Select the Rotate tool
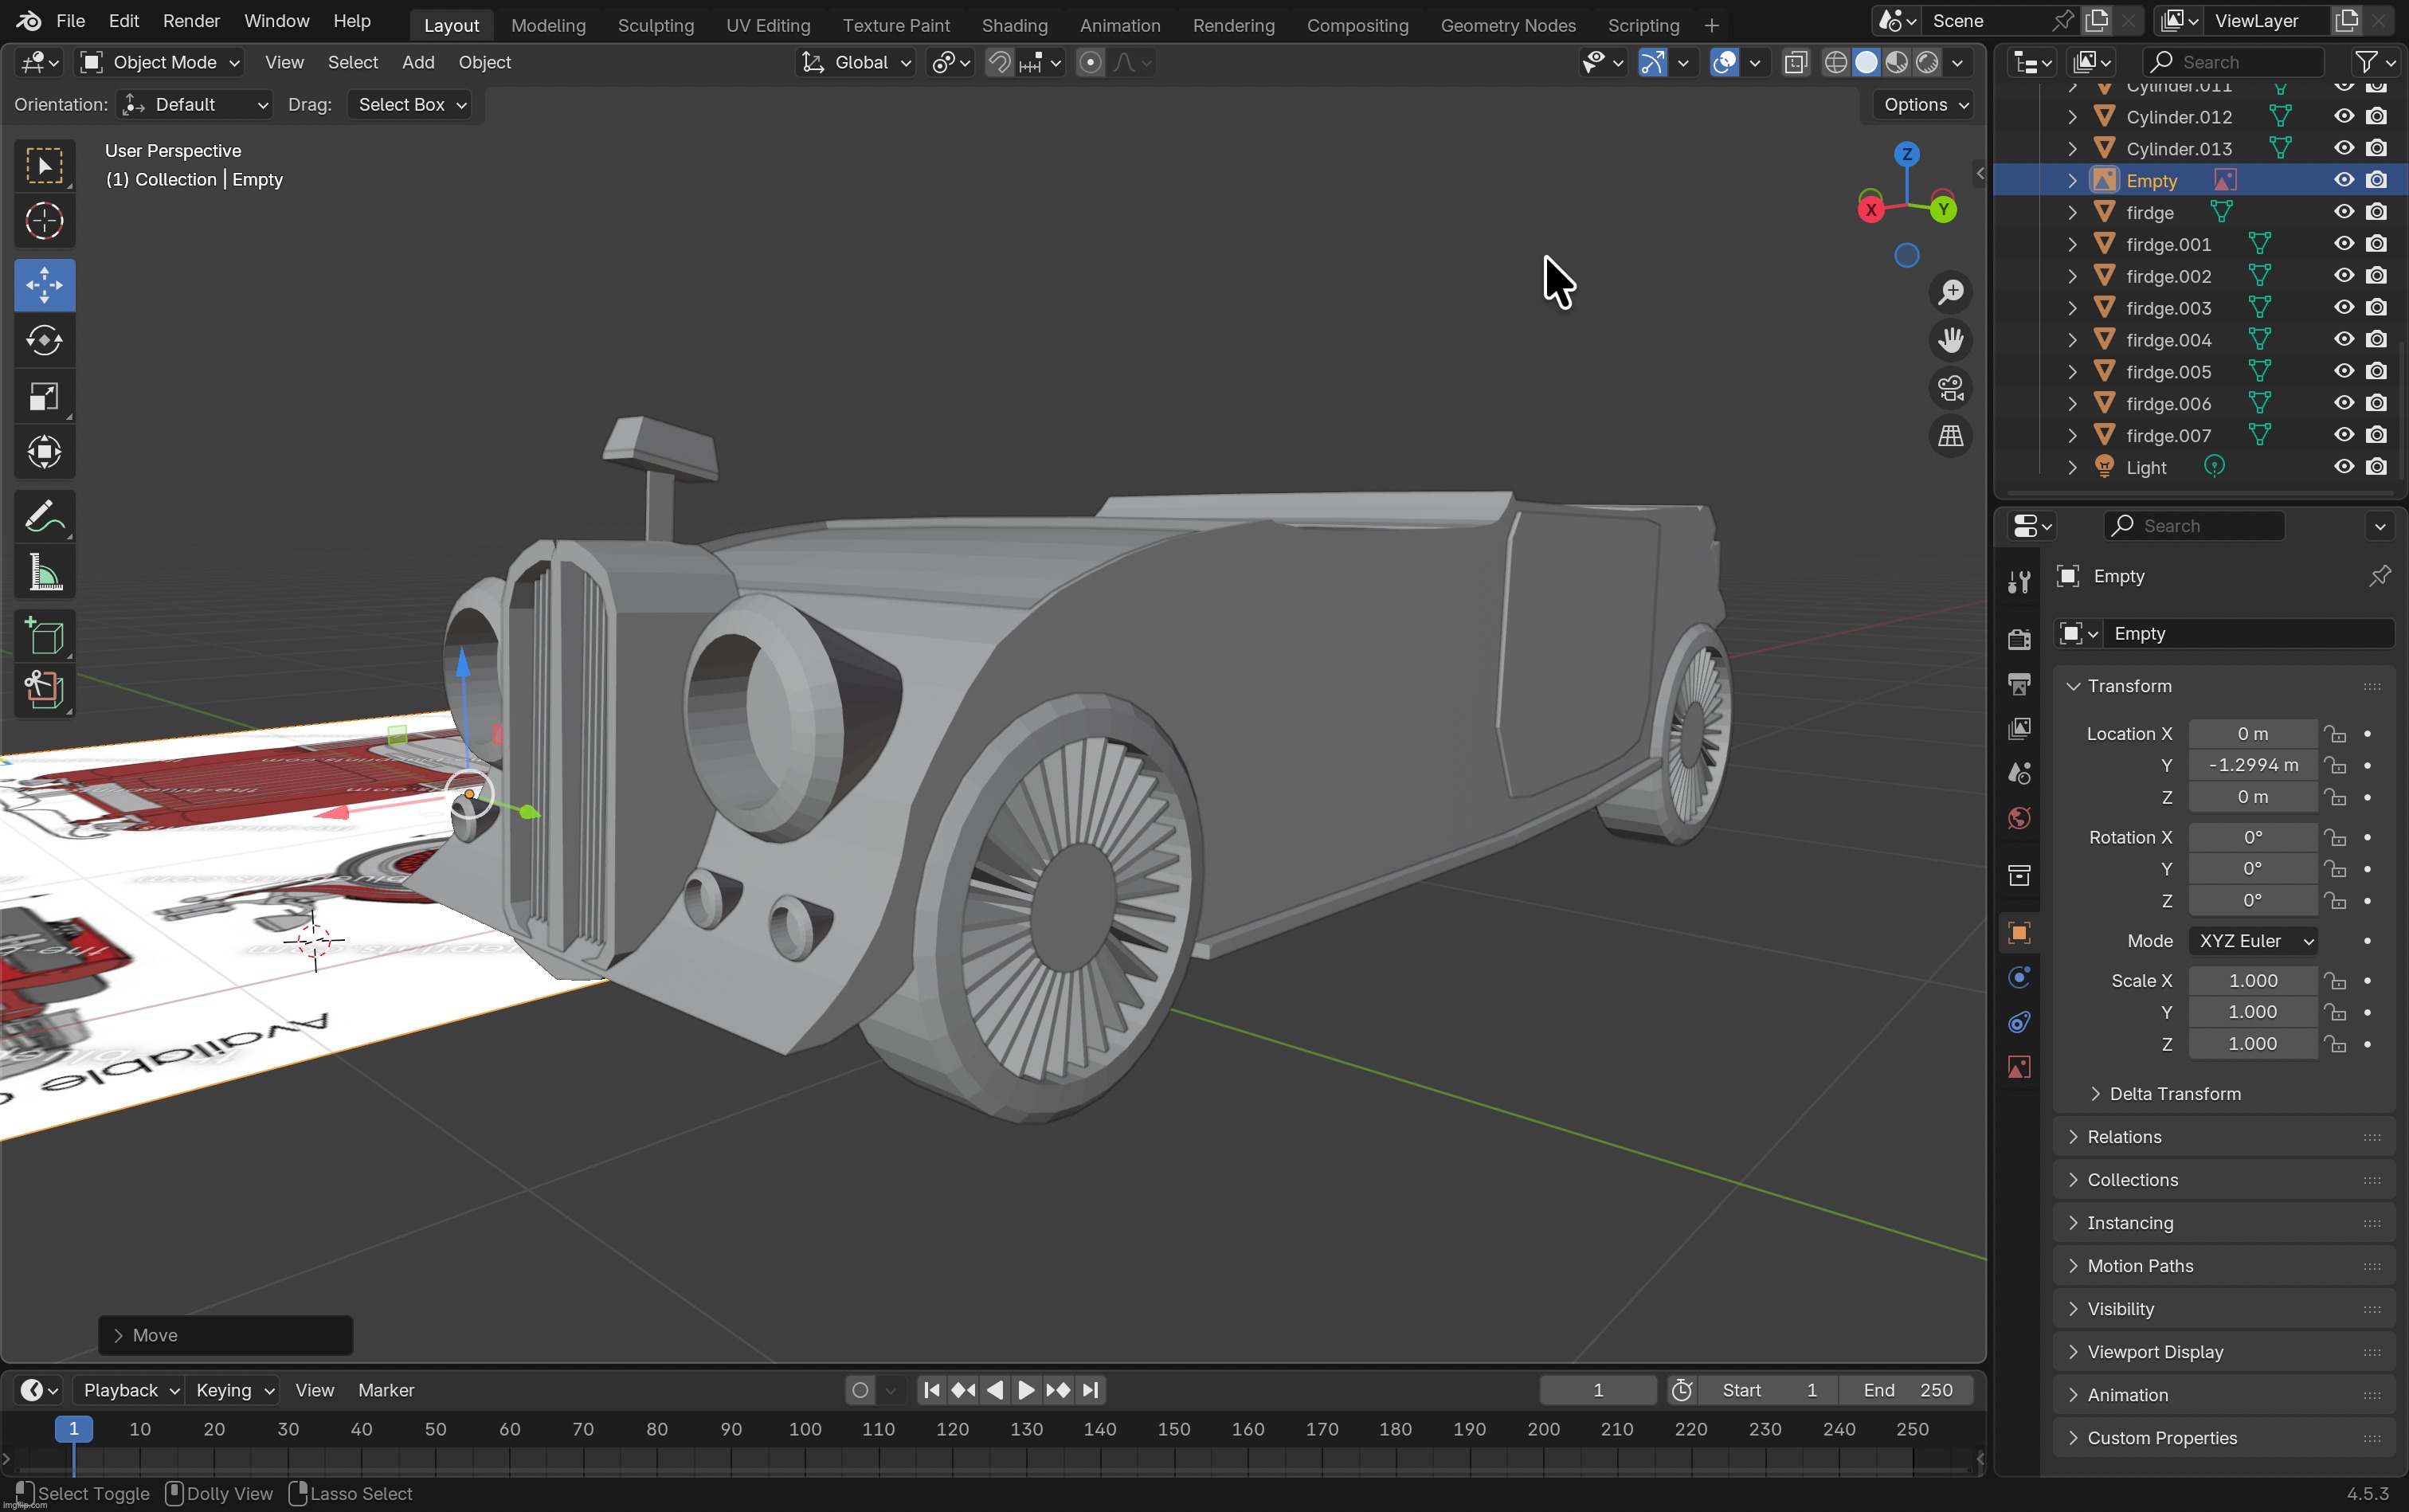Image resolution: width=2409 pixels, height=1512 pixels. [x=45, y=340]
